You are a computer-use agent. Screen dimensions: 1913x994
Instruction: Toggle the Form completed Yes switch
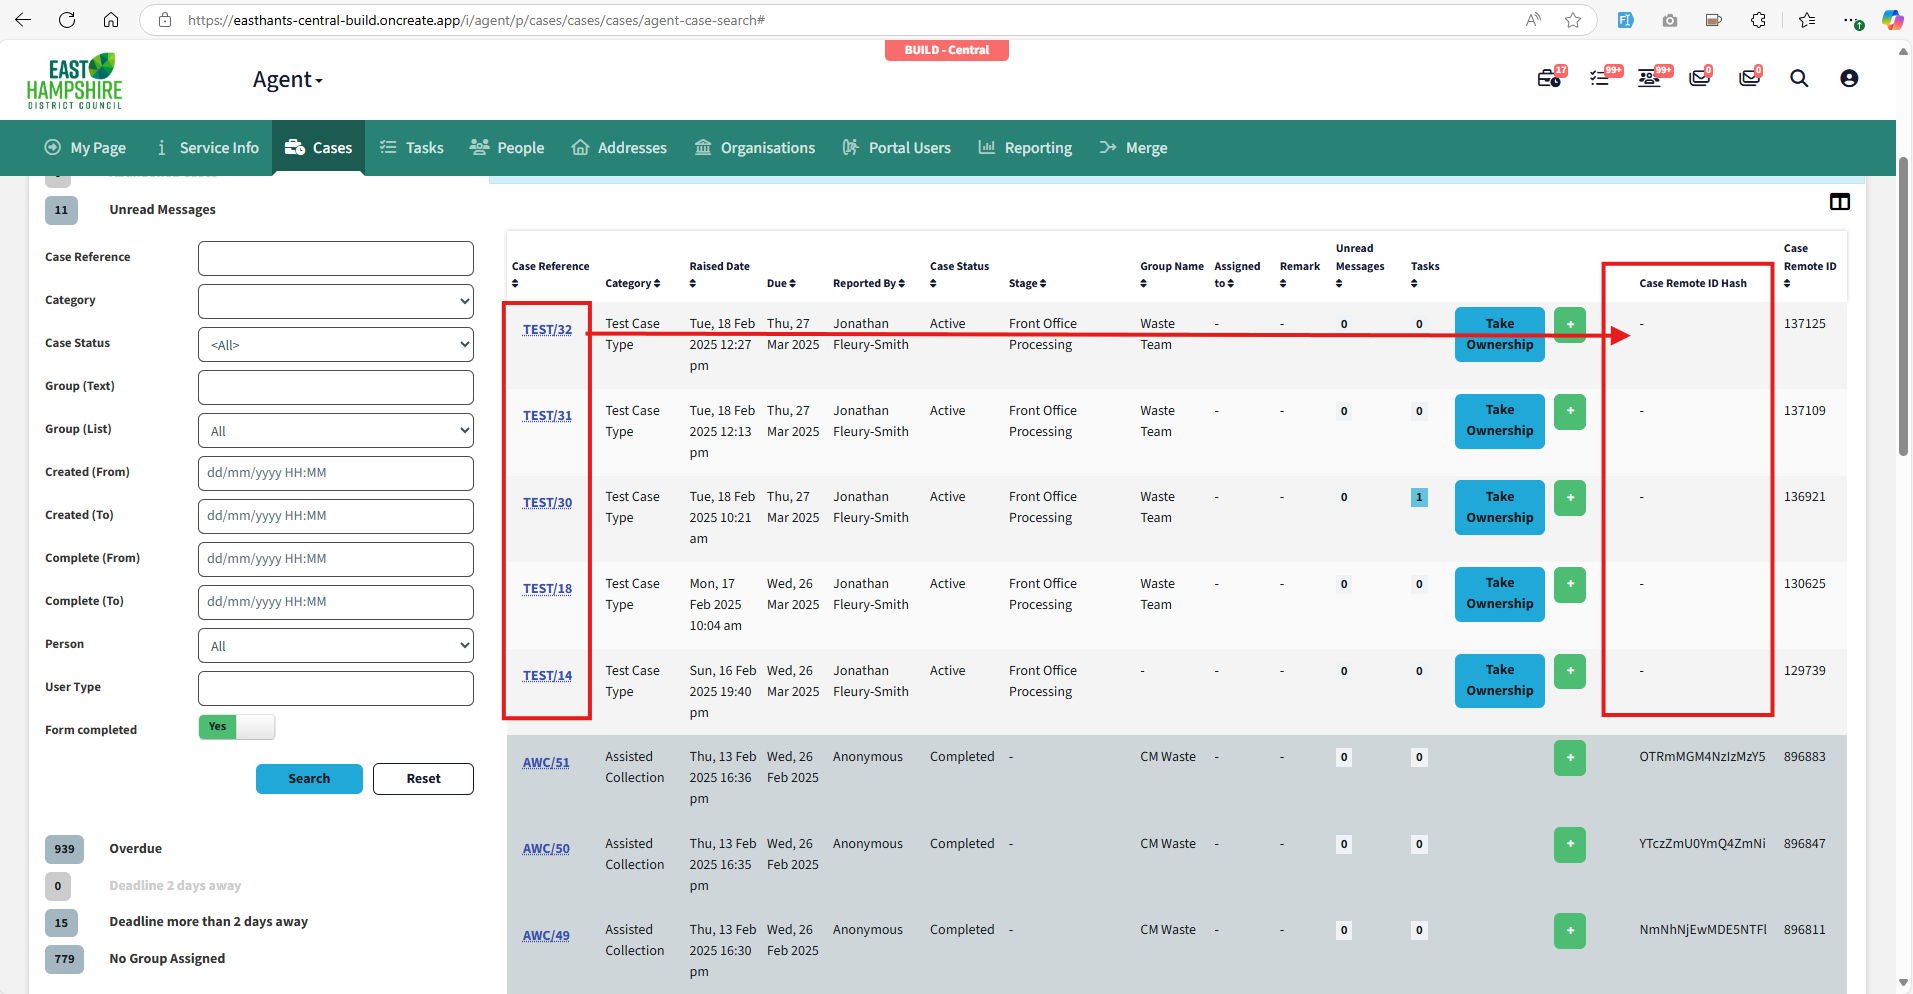pyautogui.click(x=237, y=727)
